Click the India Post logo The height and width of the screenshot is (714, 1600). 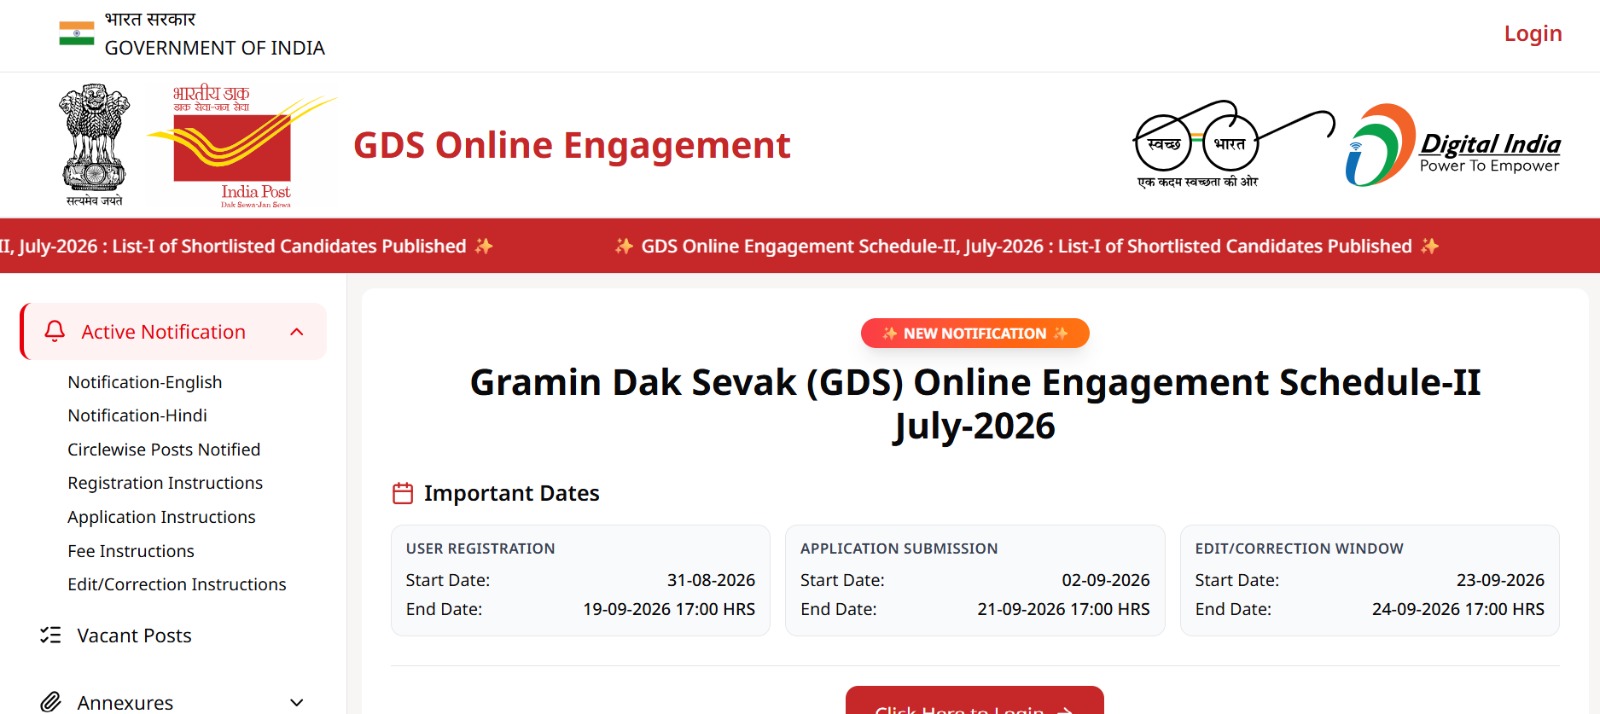[241, 147]
